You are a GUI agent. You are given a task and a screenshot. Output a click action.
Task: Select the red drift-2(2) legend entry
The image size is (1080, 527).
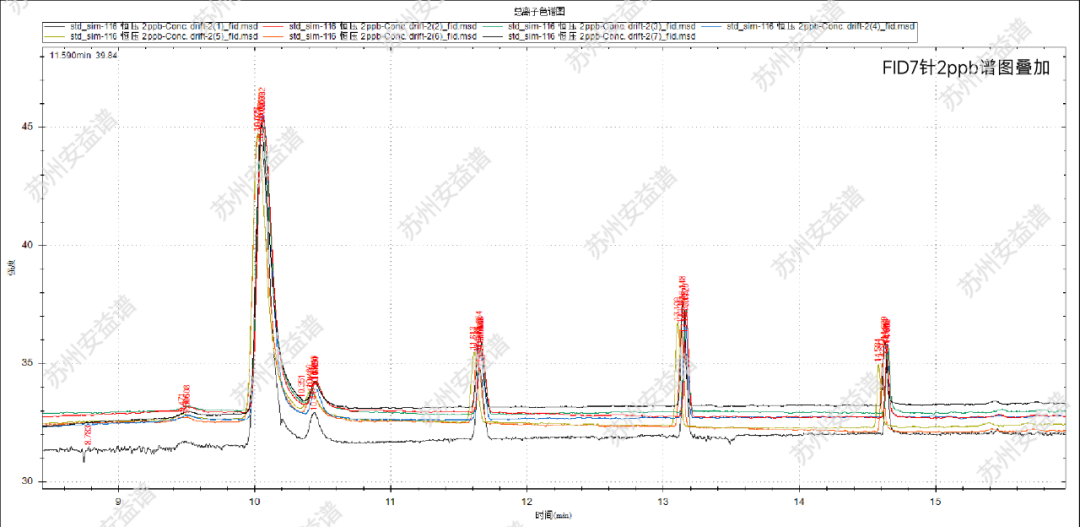(x=370, y=25)
